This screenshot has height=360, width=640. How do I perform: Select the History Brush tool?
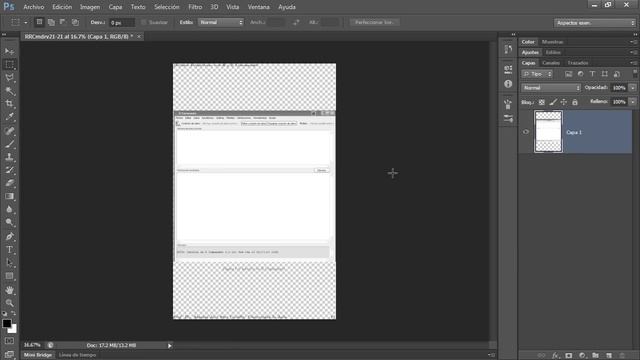(9, 170)
